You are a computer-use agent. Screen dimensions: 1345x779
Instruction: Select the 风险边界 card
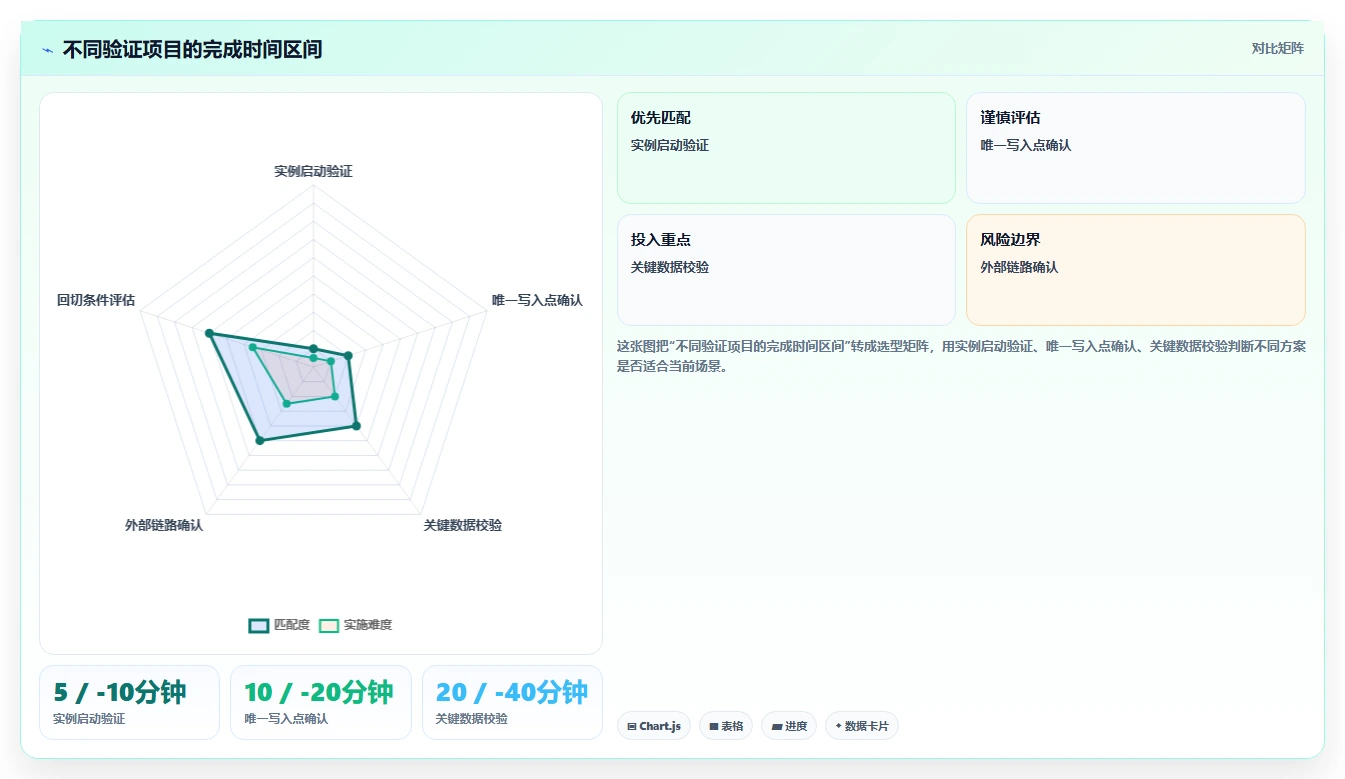[1136, 270]
